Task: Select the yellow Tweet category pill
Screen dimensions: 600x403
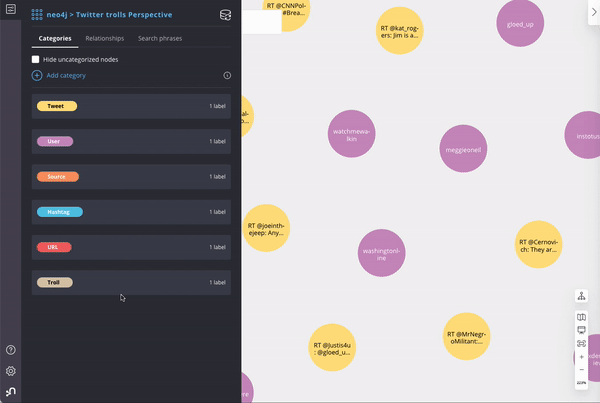Action: 57,106
